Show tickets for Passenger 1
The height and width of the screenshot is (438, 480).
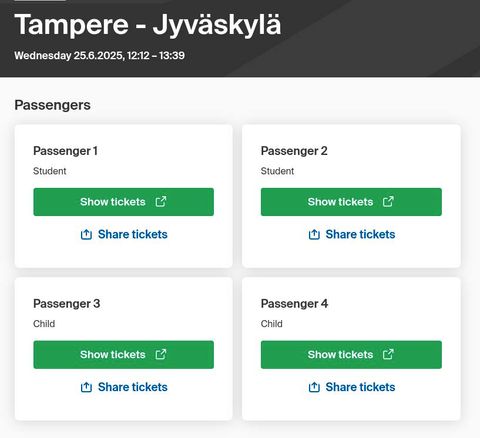pos(124,202)
